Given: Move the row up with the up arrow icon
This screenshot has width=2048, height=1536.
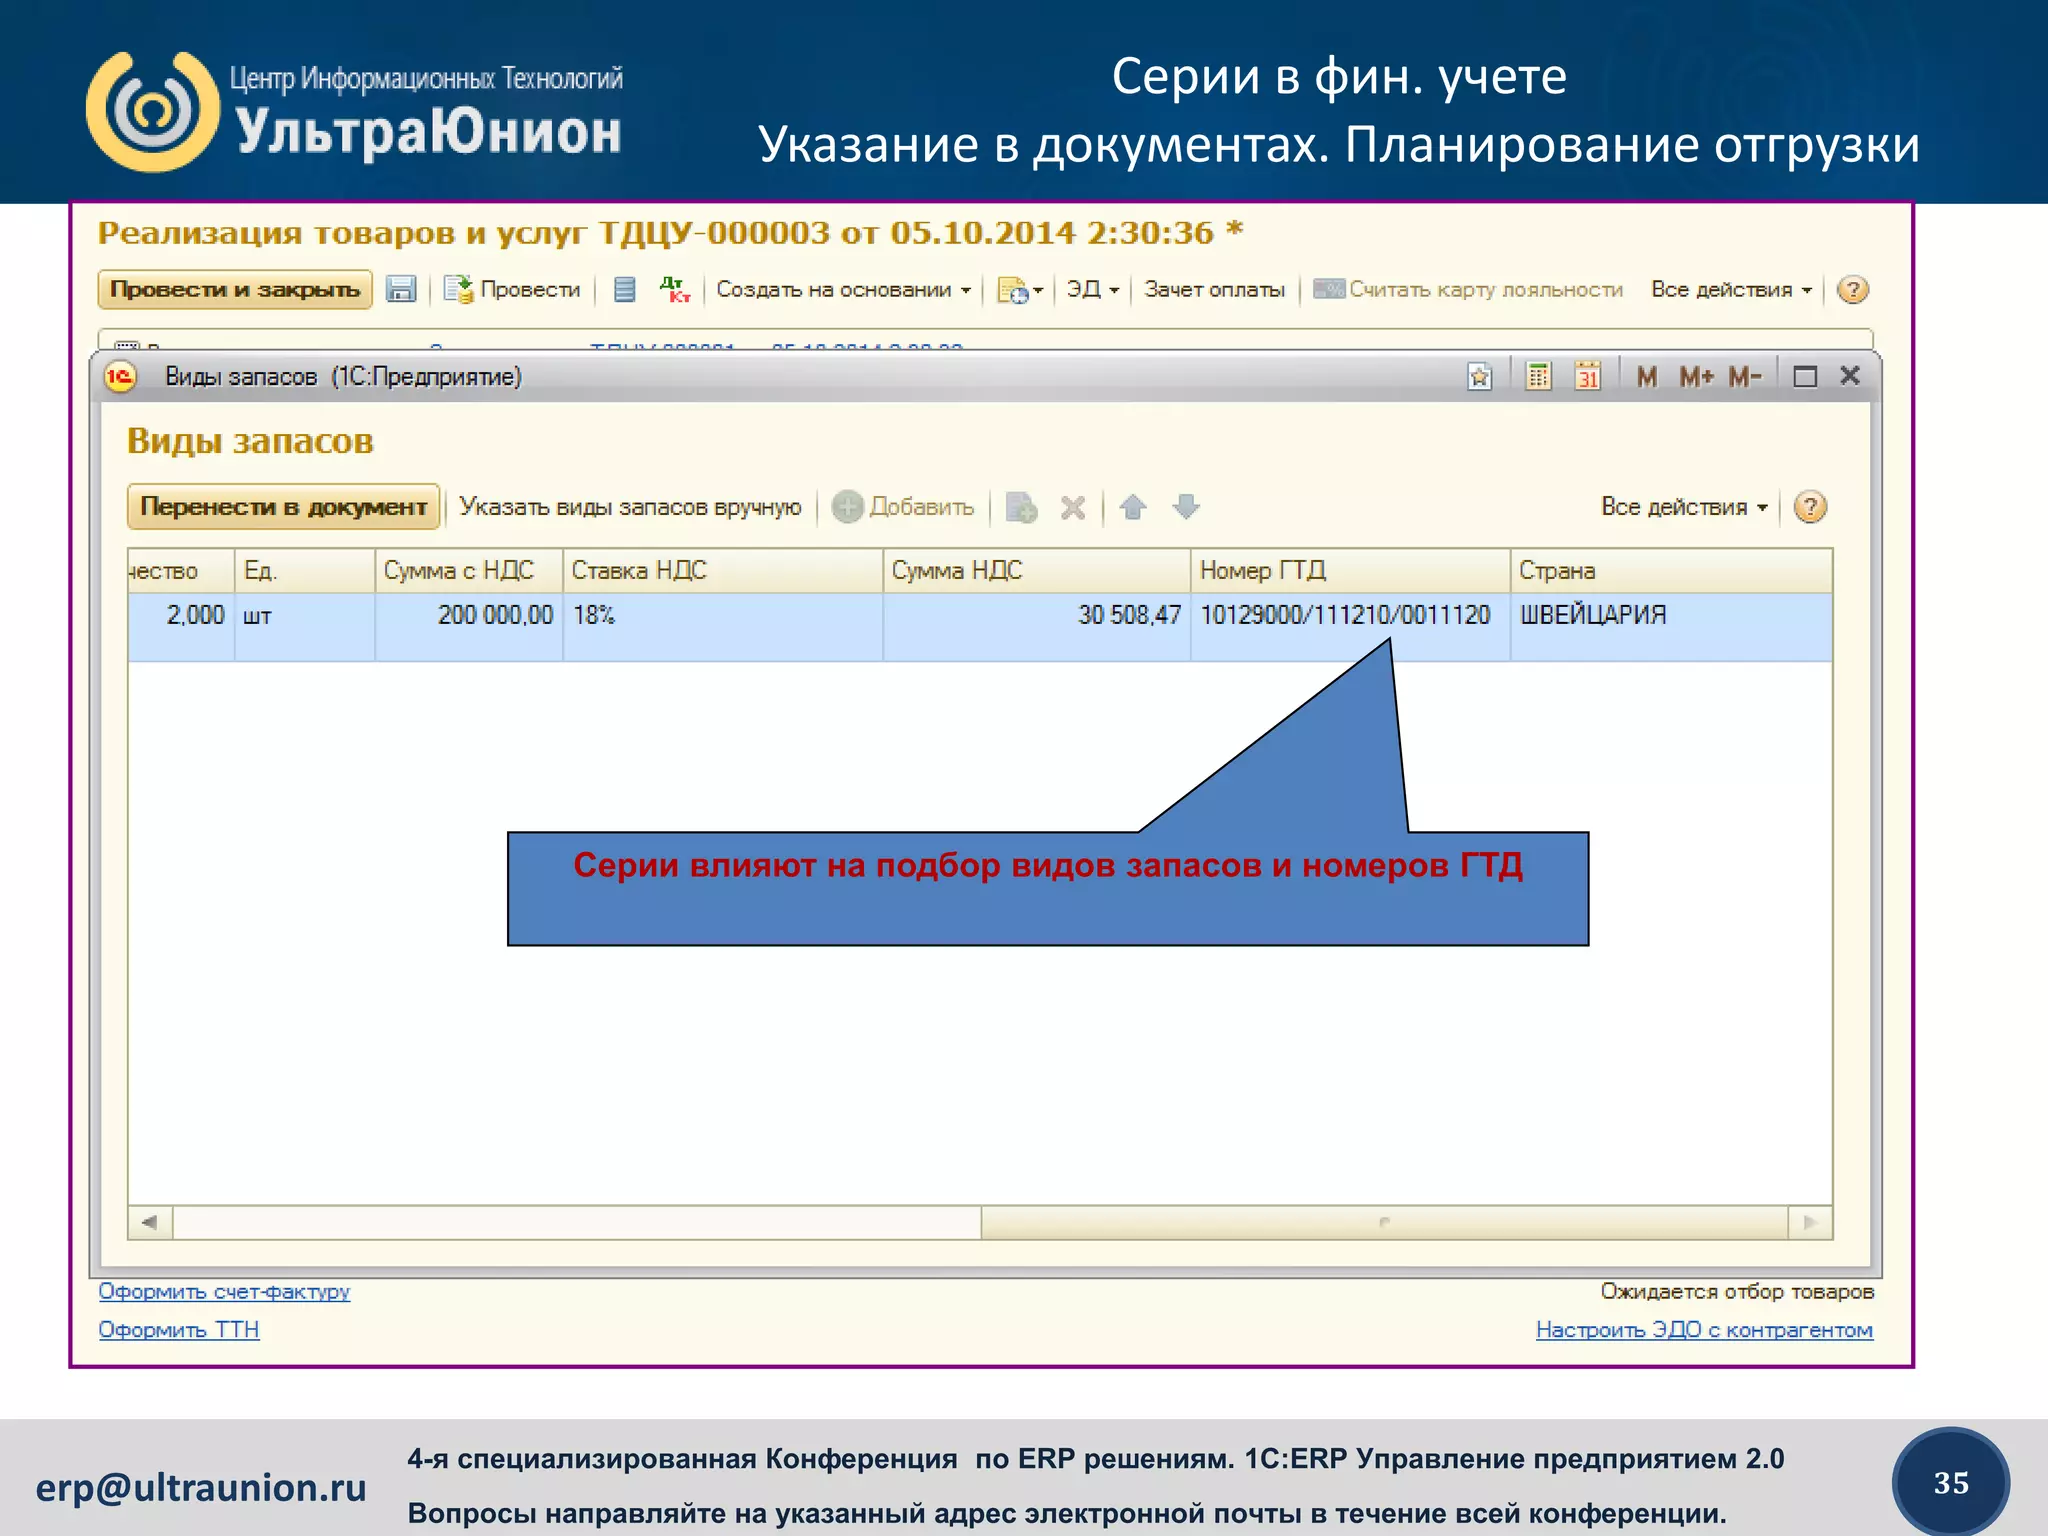Looking at the screenshot, I should [x=1133, y=507].
